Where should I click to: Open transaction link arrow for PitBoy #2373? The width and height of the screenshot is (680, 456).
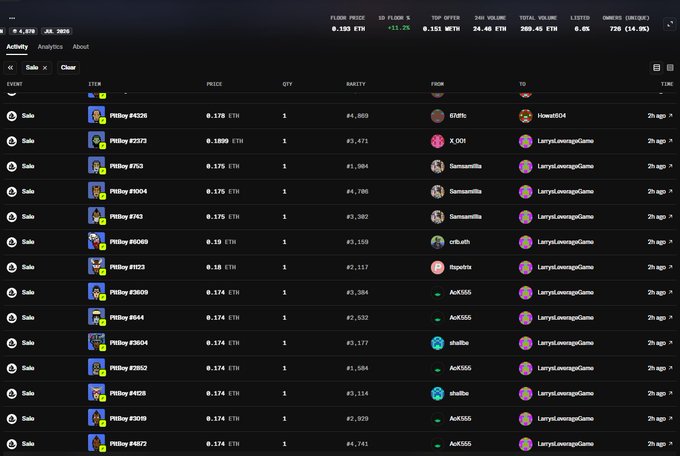(670, 141)
